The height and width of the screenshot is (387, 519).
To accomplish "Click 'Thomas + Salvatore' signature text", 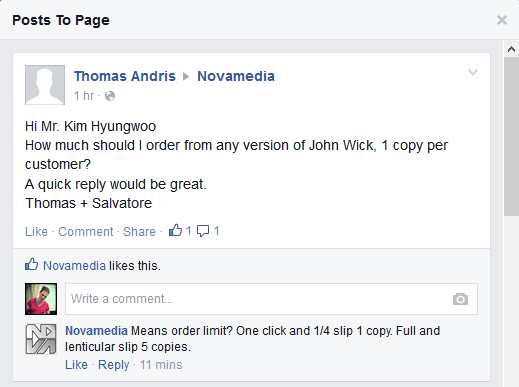I will click(x=89, y=203).
